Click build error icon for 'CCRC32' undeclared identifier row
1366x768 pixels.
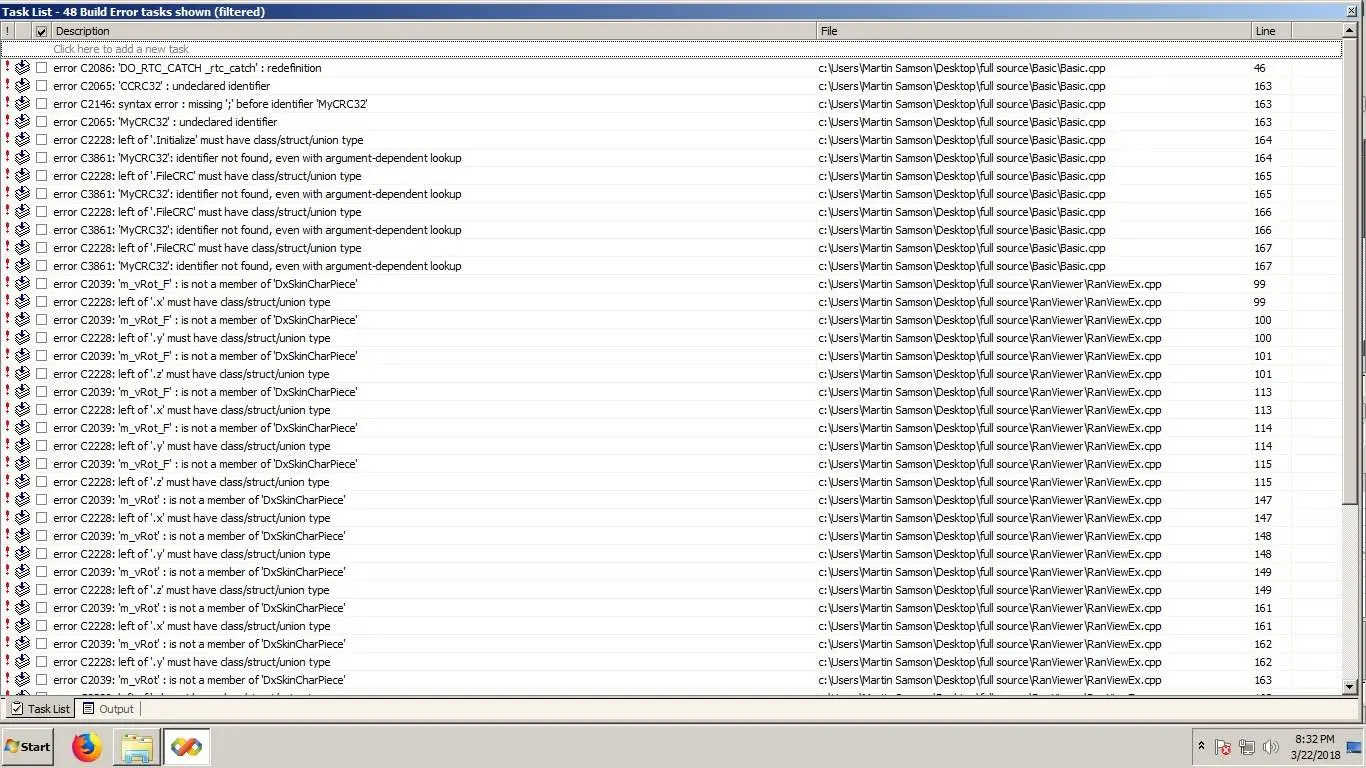[22, 86]
